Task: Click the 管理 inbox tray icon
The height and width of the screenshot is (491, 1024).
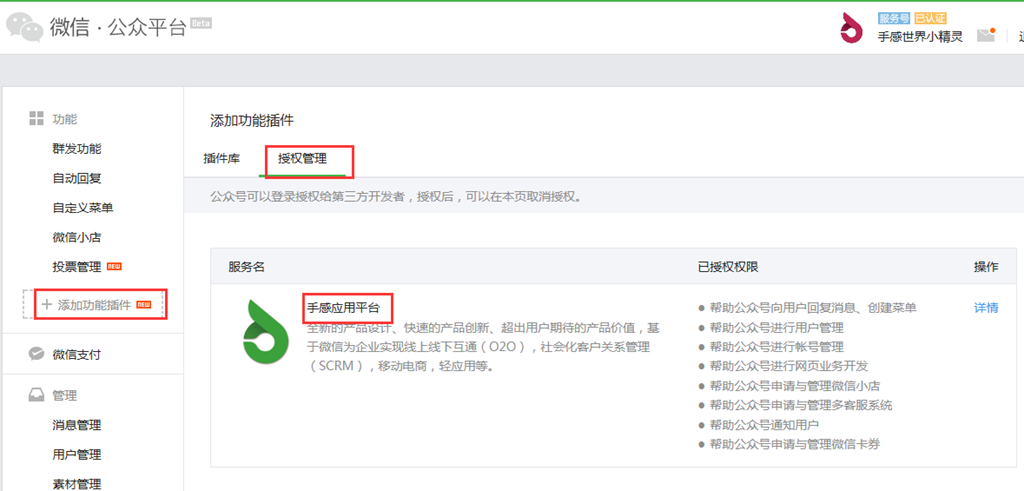Action: [37, 395]
